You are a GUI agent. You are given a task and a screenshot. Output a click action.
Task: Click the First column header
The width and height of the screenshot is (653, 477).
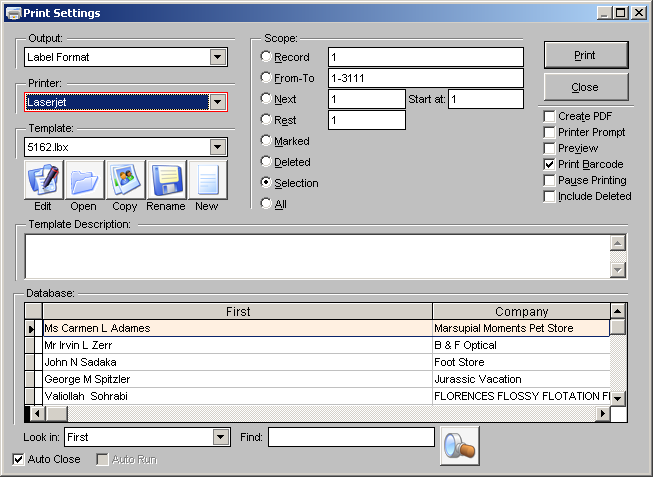click(238, 312)
